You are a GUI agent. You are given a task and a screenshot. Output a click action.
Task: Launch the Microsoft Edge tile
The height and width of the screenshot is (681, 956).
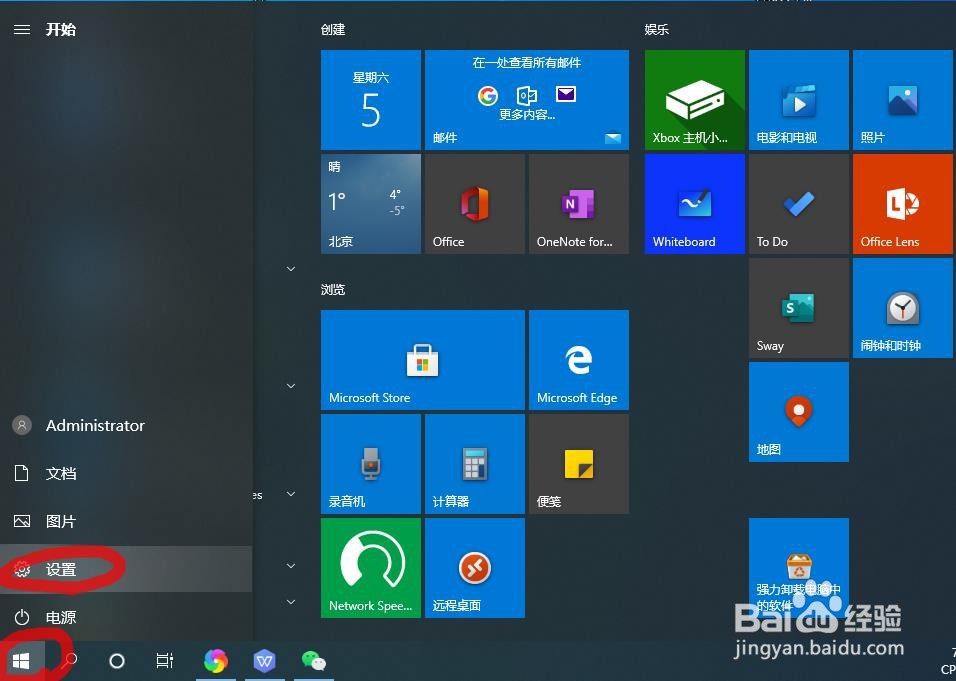579,360
